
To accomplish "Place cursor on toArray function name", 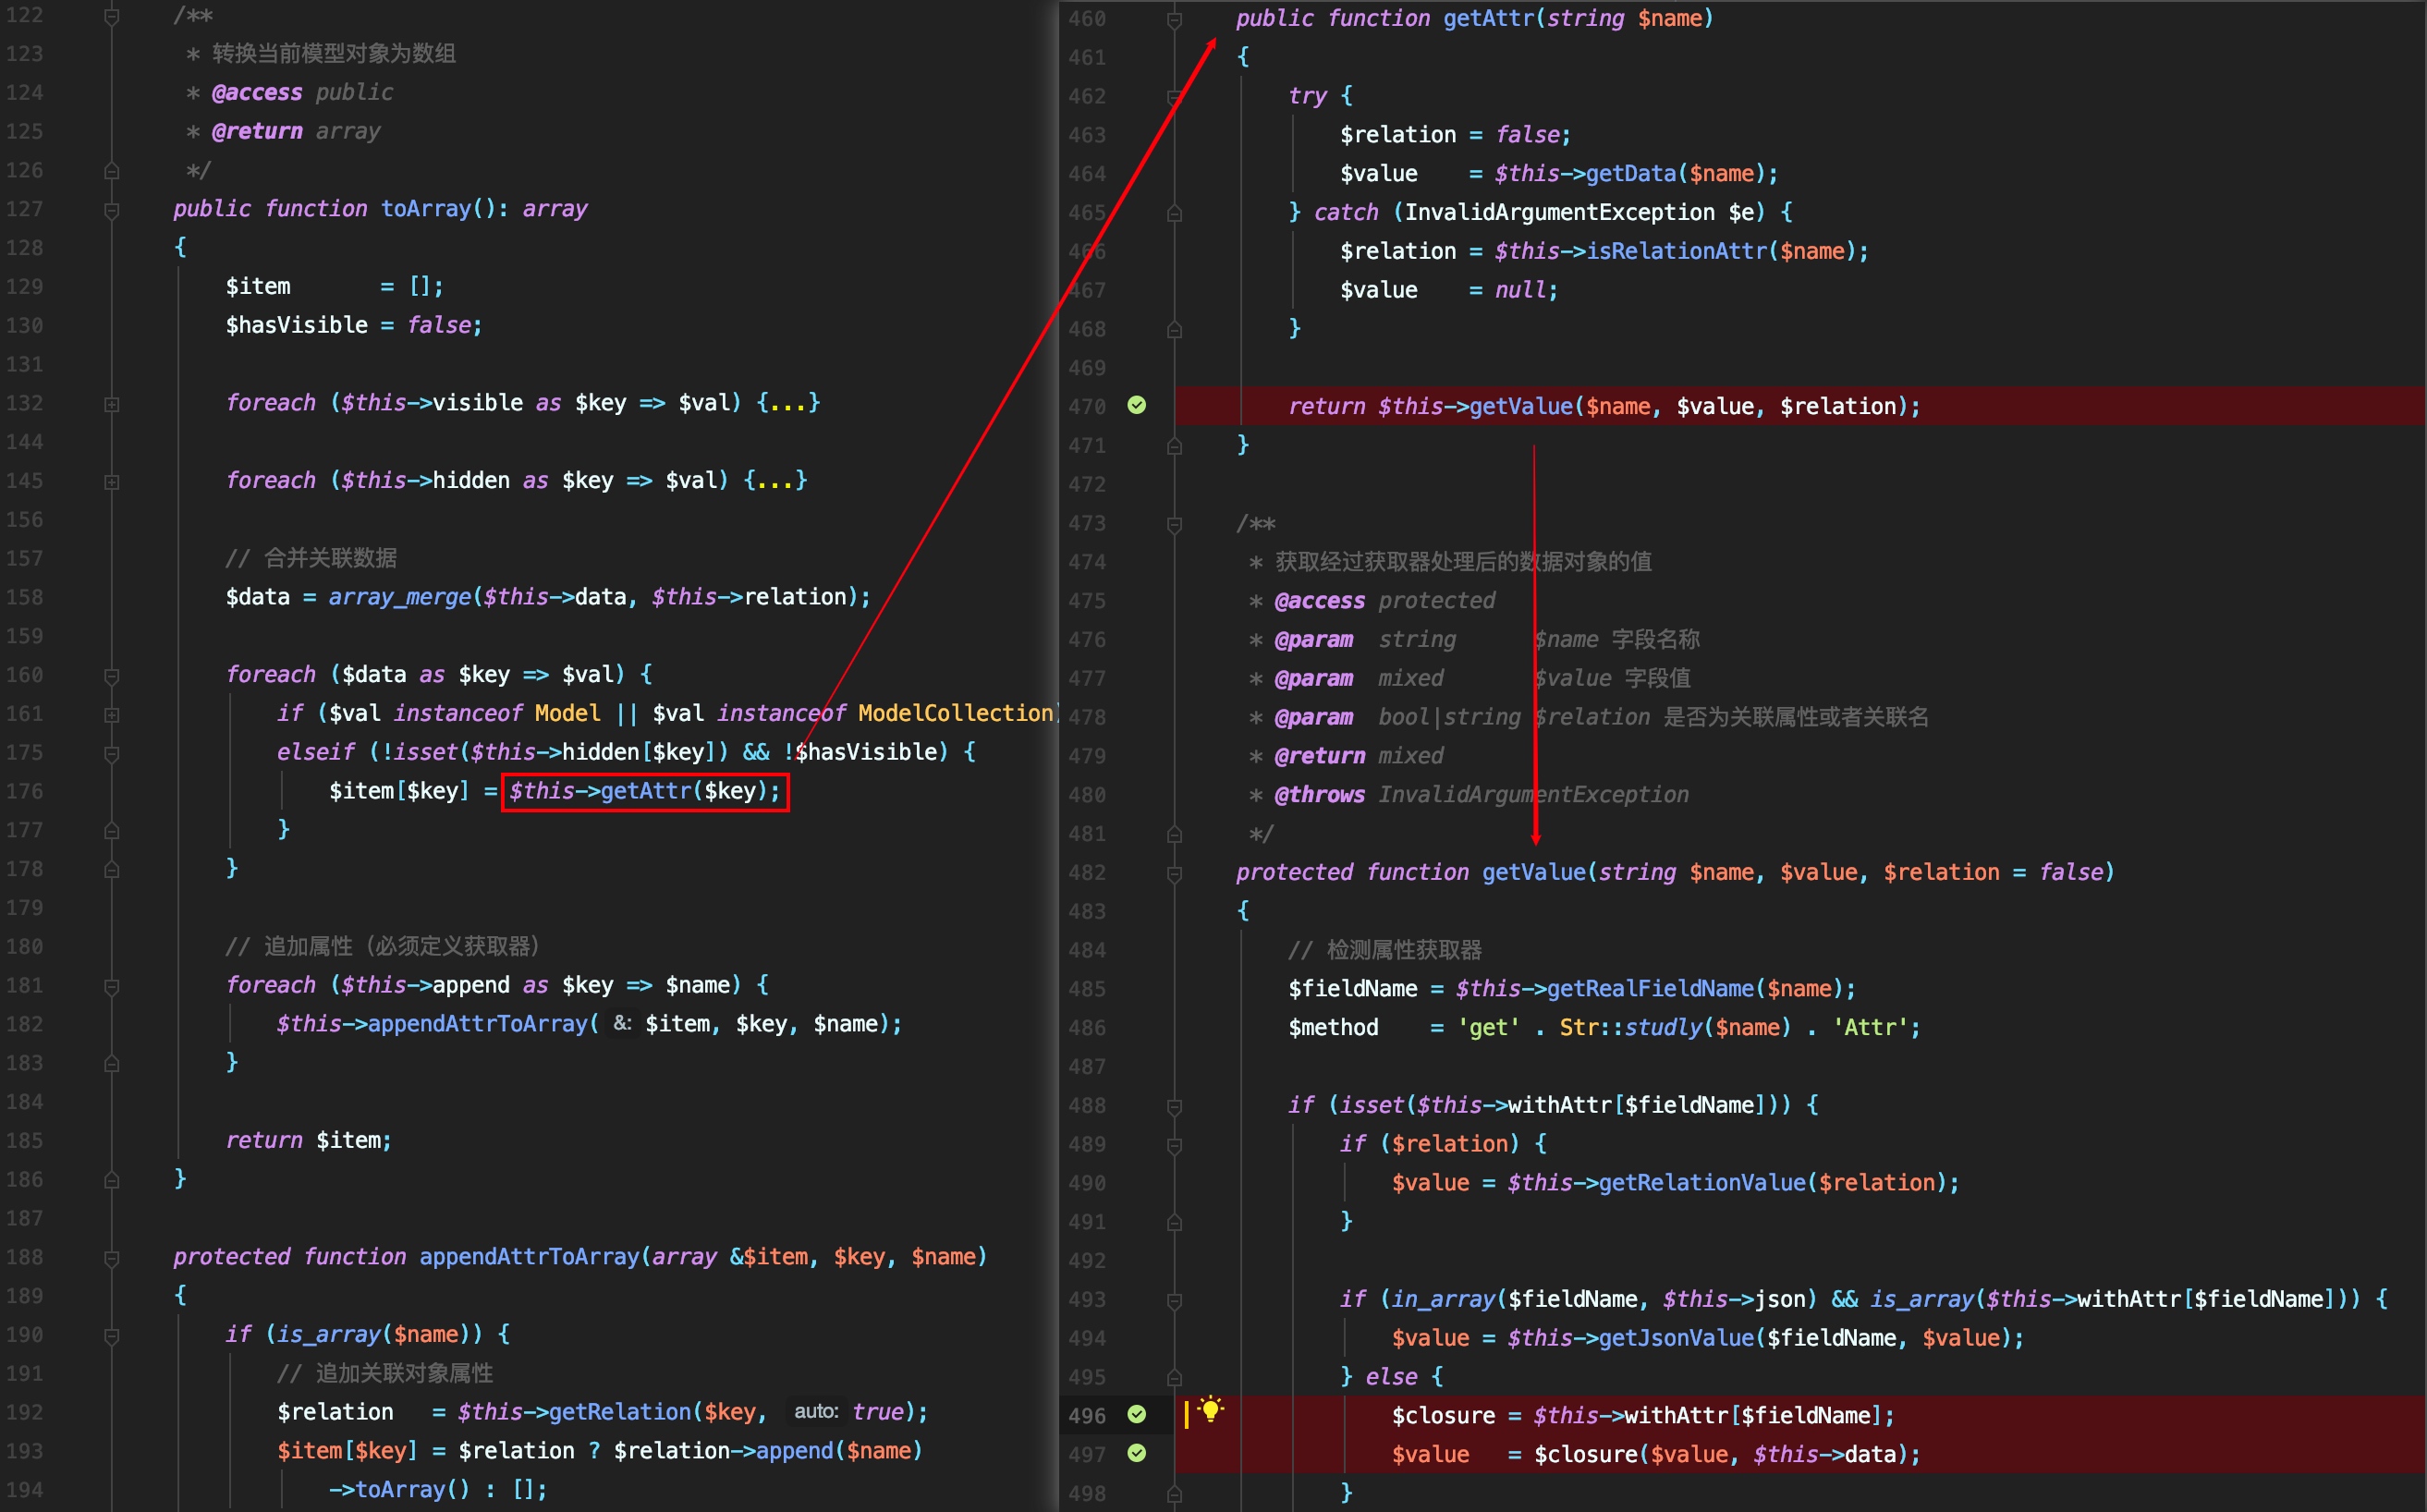I will tap(425, 208).
